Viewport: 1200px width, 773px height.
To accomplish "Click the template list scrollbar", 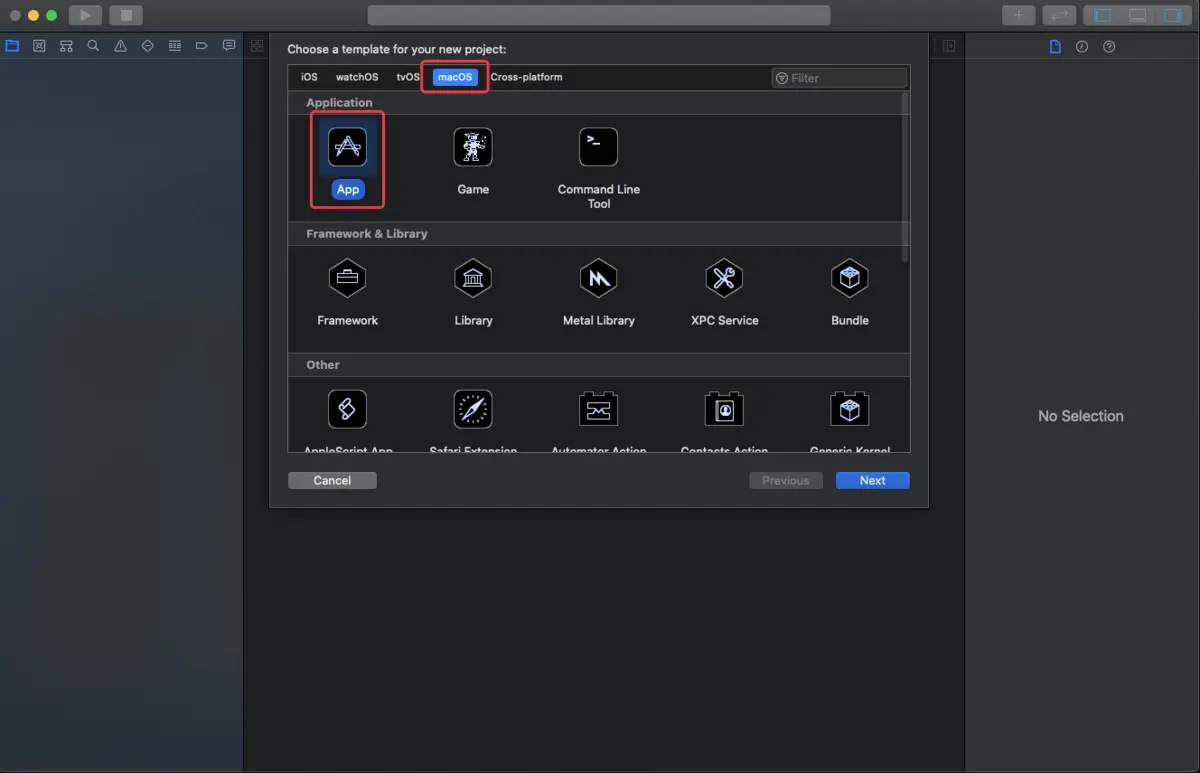I will (906, 177).
